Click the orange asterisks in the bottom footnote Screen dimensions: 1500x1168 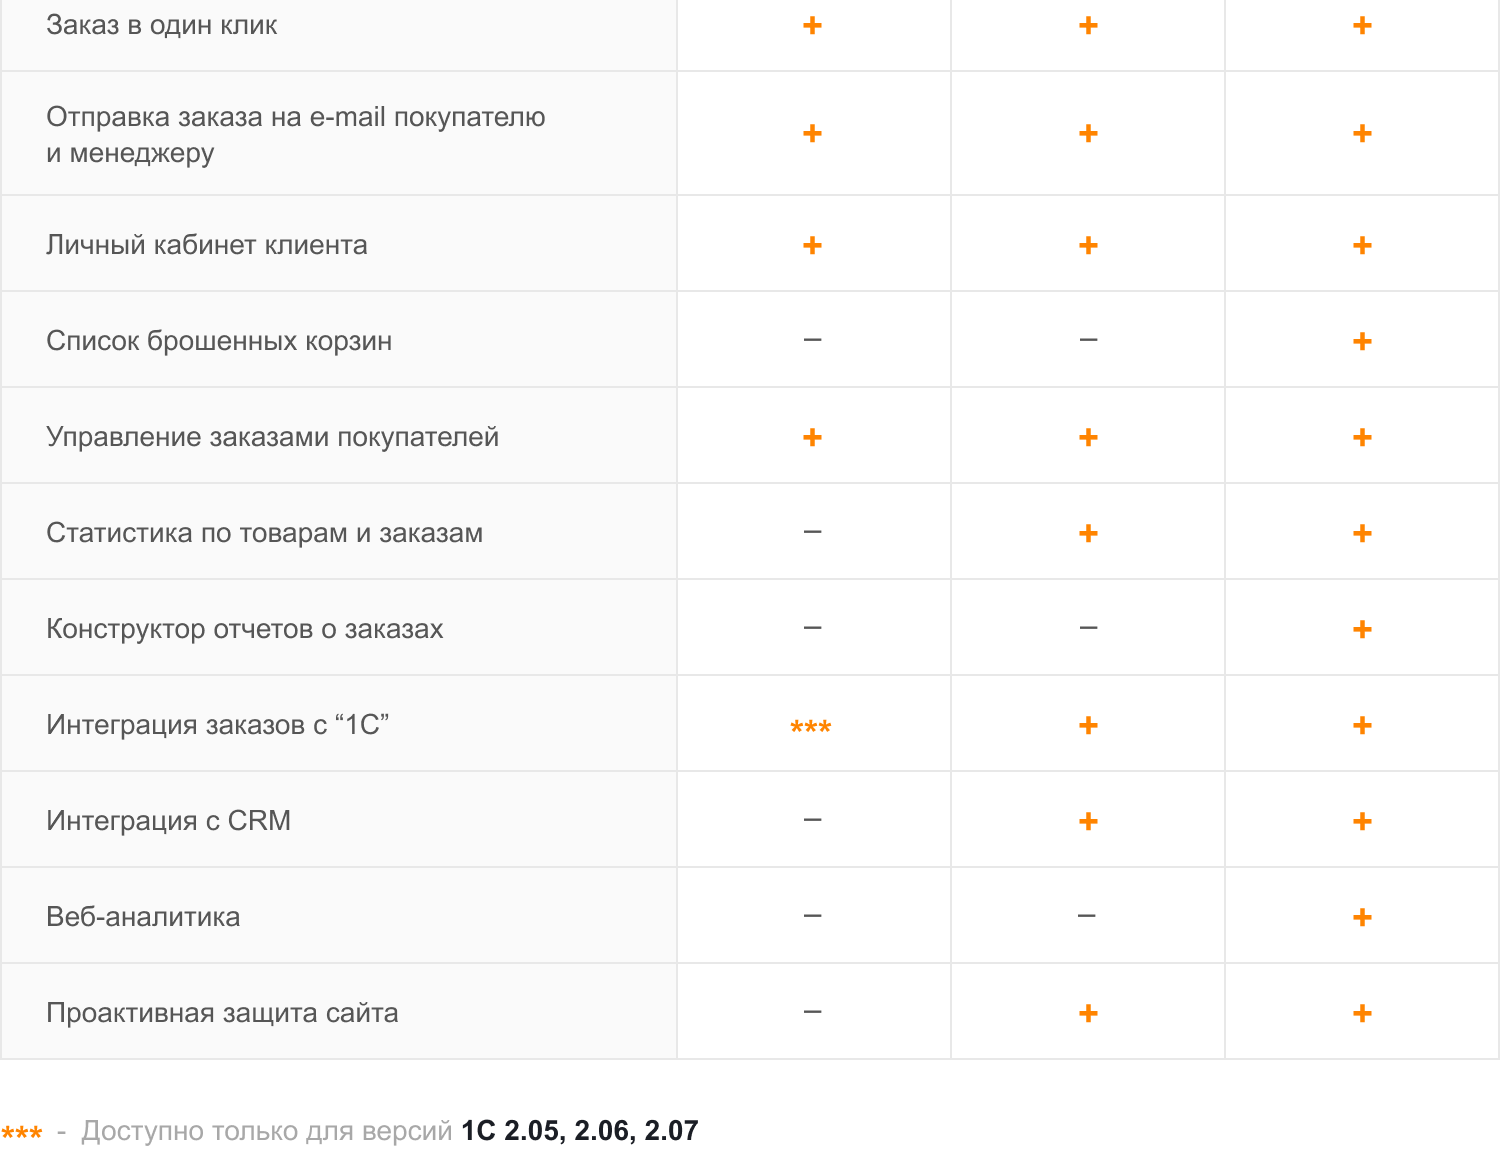coord(22,1133)
